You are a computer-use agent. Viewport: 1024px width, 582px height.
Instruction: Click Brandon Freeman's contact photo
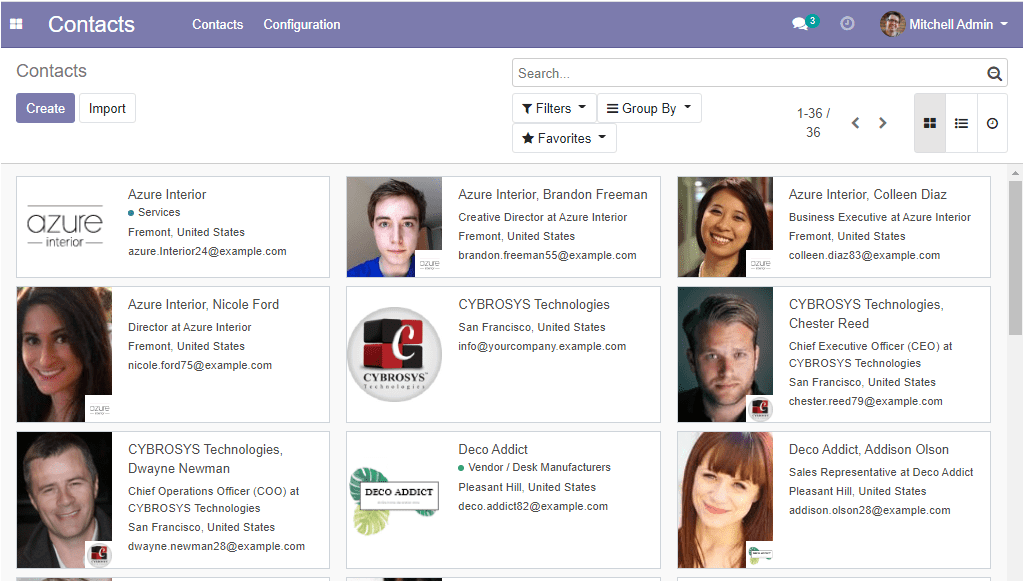tap(394, 227)
